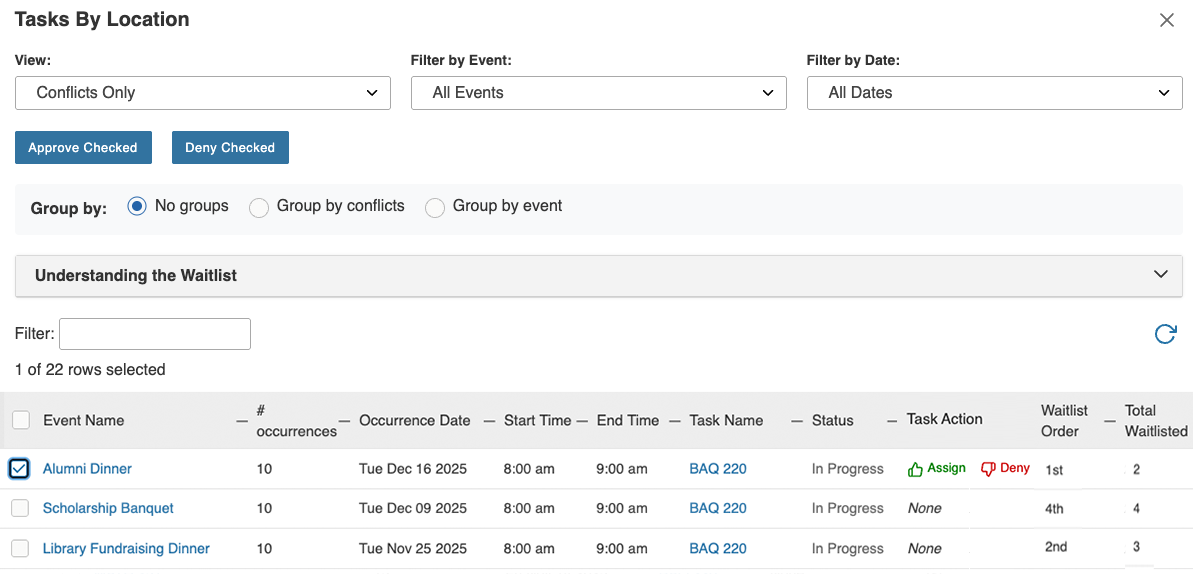Viewport: 1193px width, 574px height.
Task: Click the thumbs-up Assign icon for Alumni Dinner
Action: (x=915, y=469)
